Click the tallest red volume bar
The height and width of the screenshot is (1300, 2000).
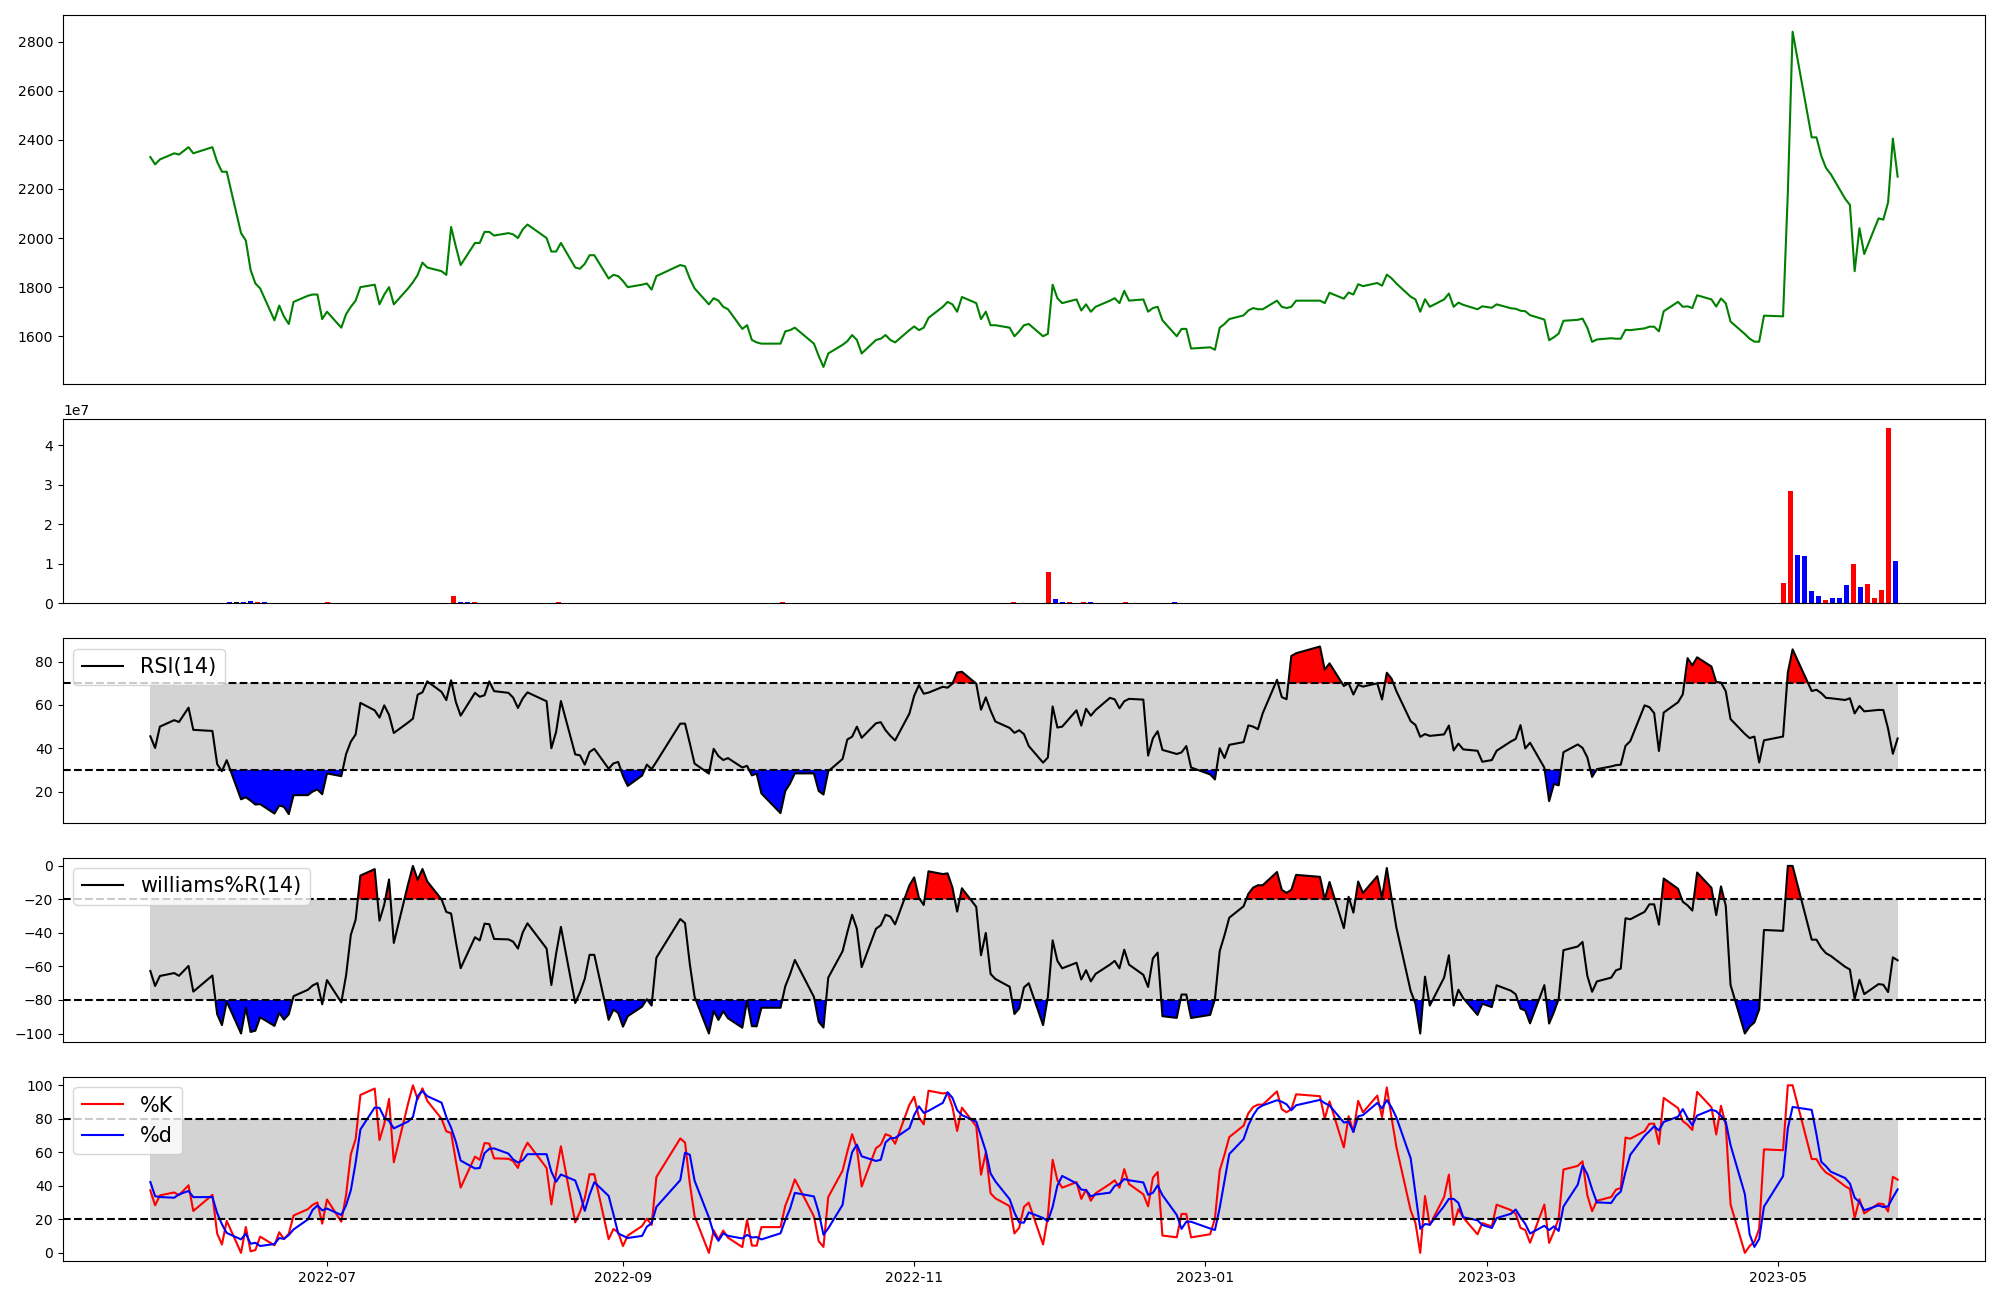tap(1888, 516)
